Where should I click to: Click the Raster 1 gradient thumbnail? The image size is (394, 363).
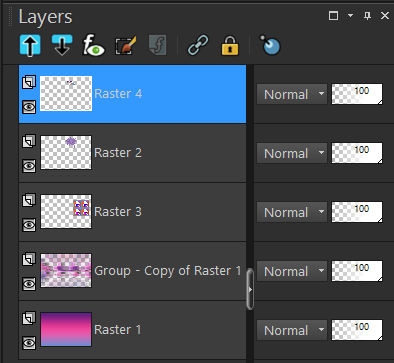pos(66,329)
